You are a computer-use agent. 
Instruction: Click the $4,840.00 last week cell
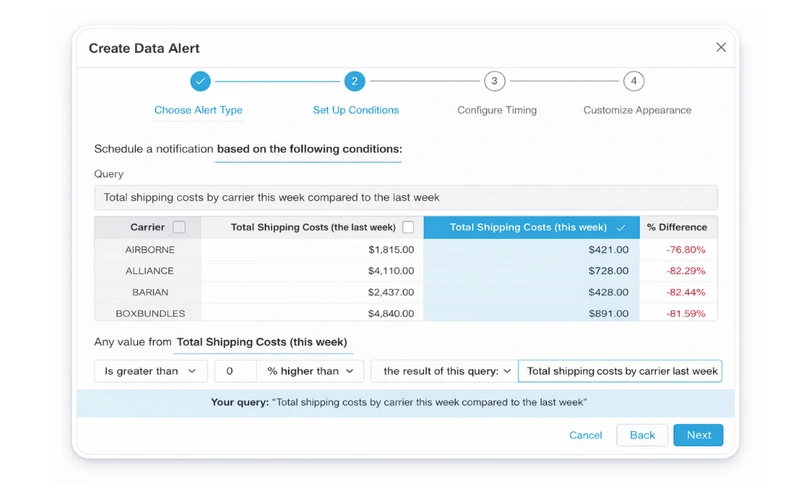tap(391, 313)
